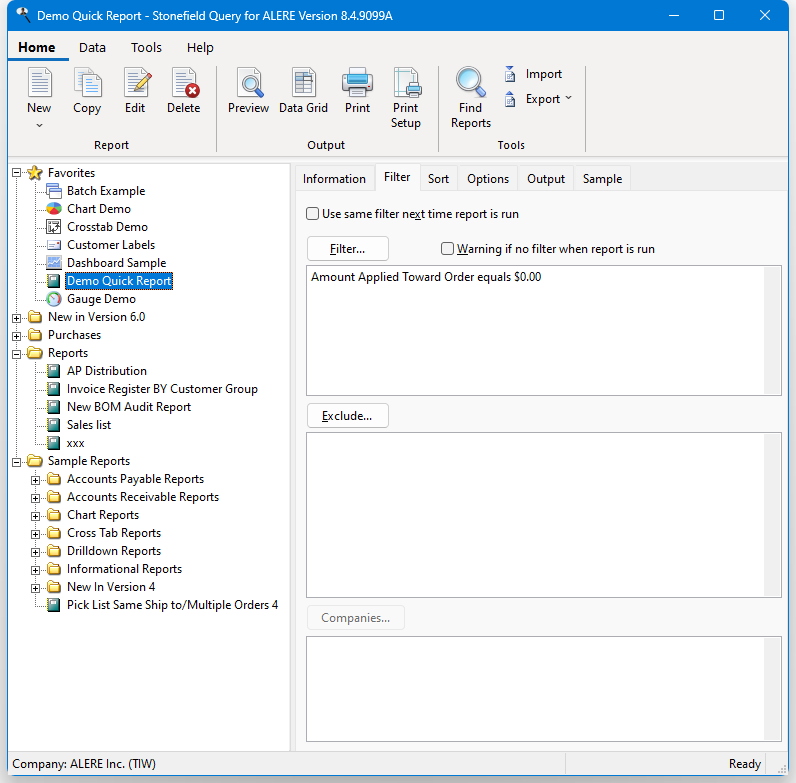The height and width of the screenshot is (783, 796).
Task: Open the Tools ribbon tab
Action: tap(146, 48)
